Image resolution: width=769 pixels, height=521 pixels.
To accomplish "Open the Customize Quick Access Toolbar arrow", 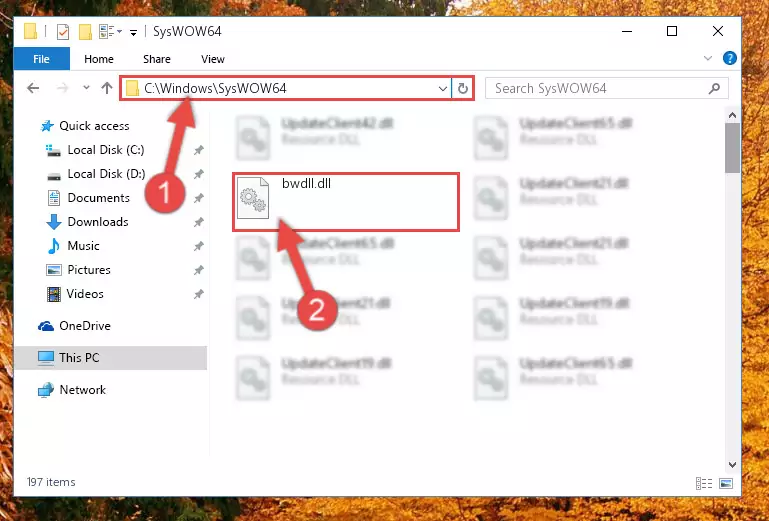I will coord(133,32).
